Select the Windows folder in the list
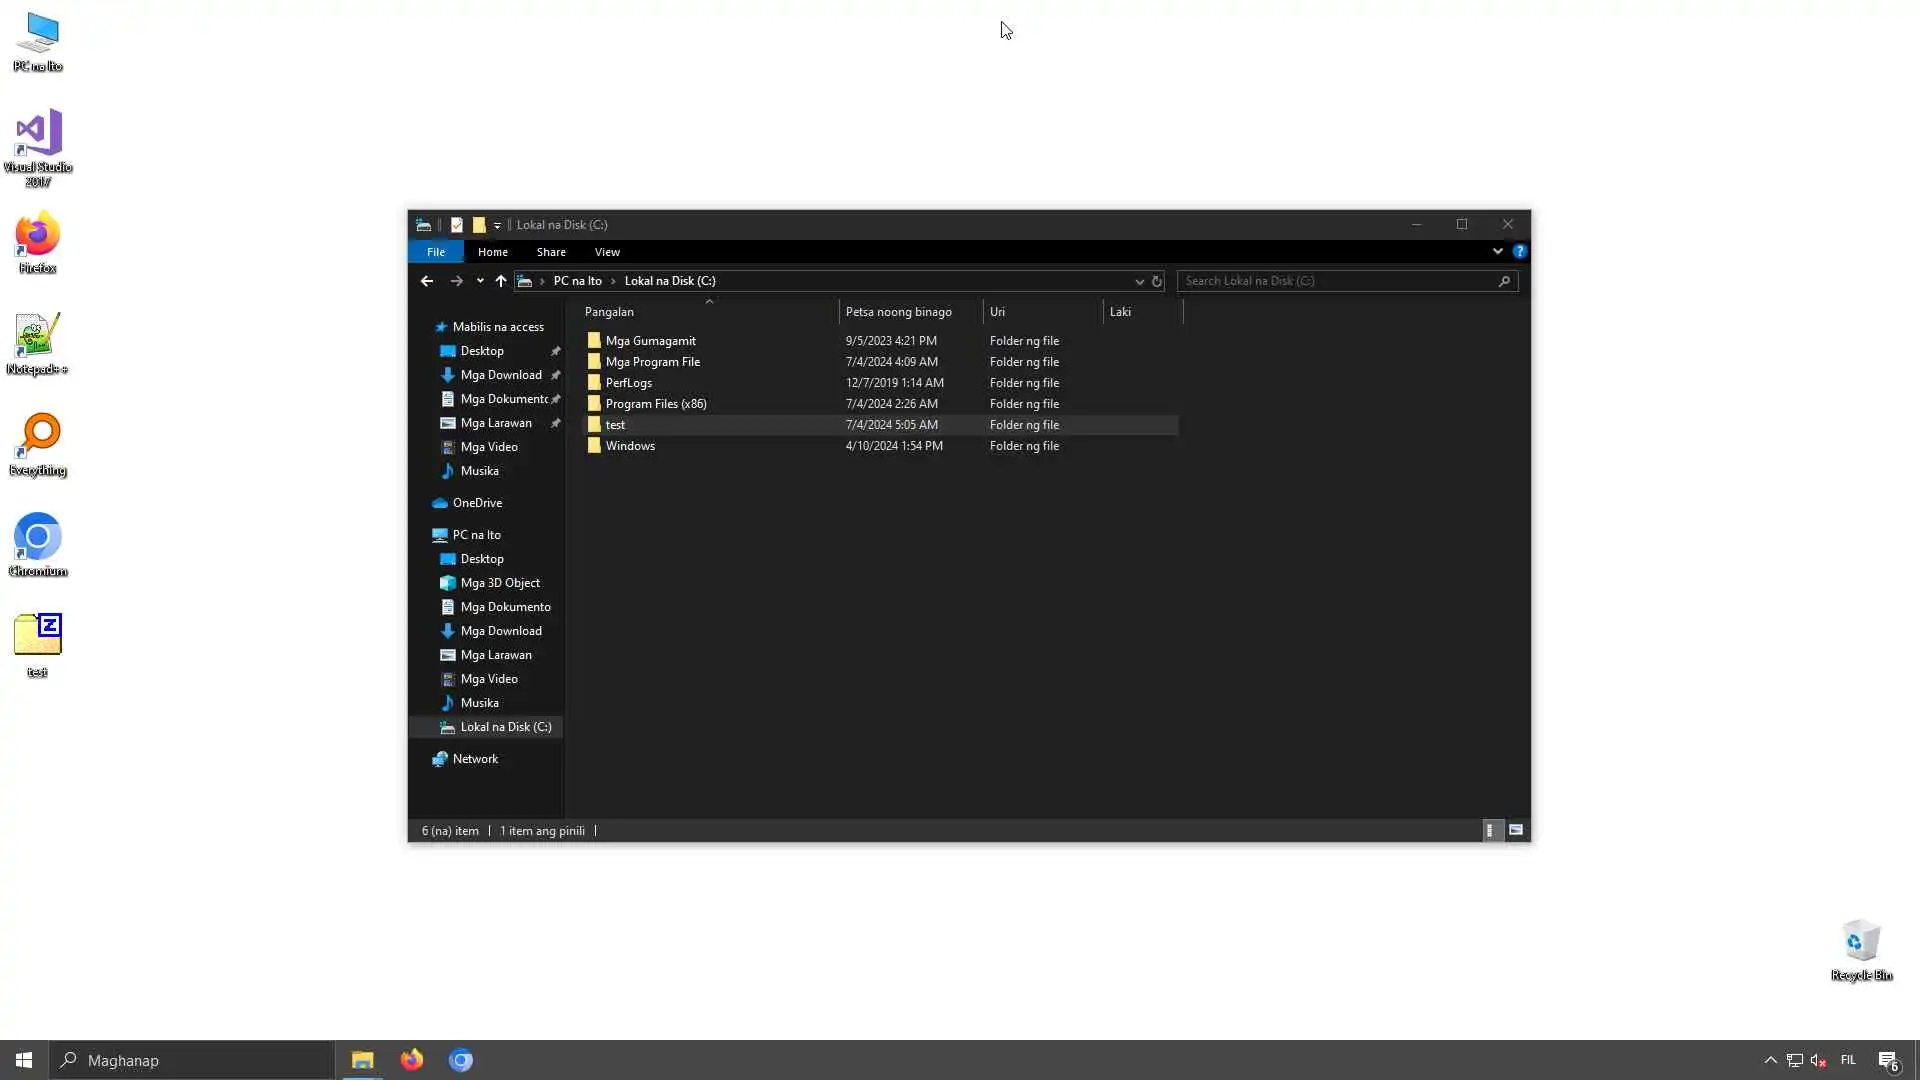1920x1080 pixels. (630, 446)
